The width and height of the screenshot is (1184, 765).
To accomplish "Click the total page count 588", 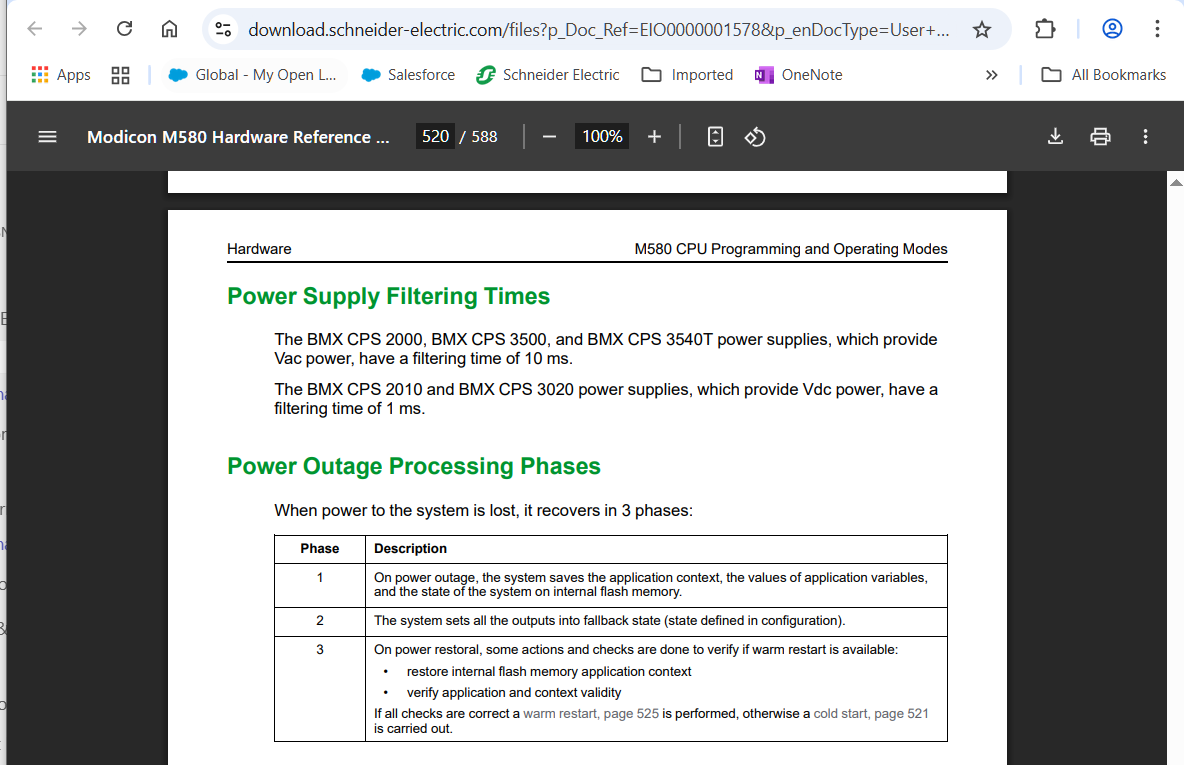I will (x=484, y=137).
